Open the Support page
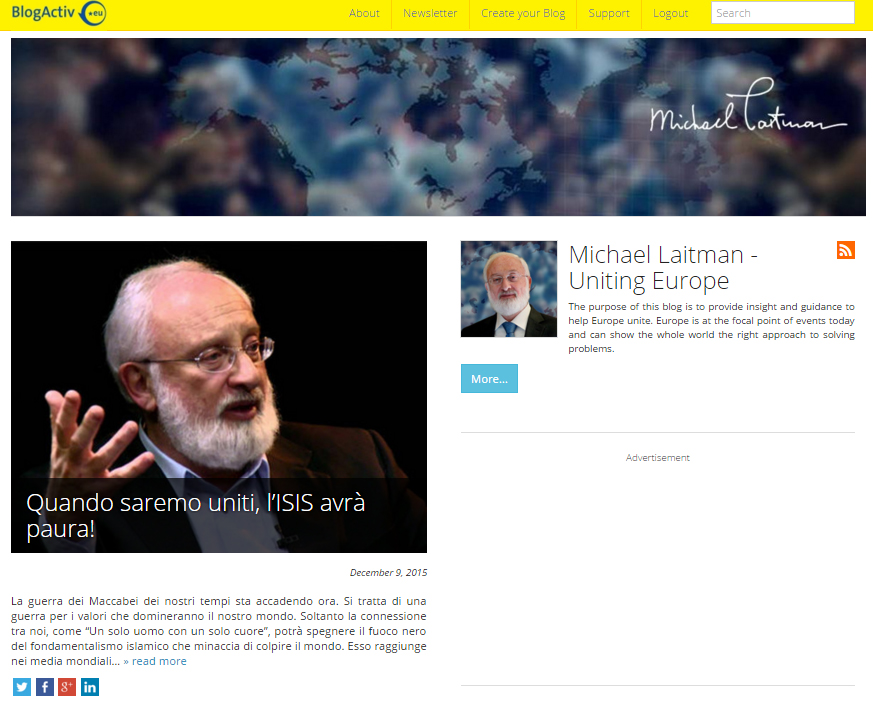This screenshot has width=873, height=705. click(x=609, y=13)
